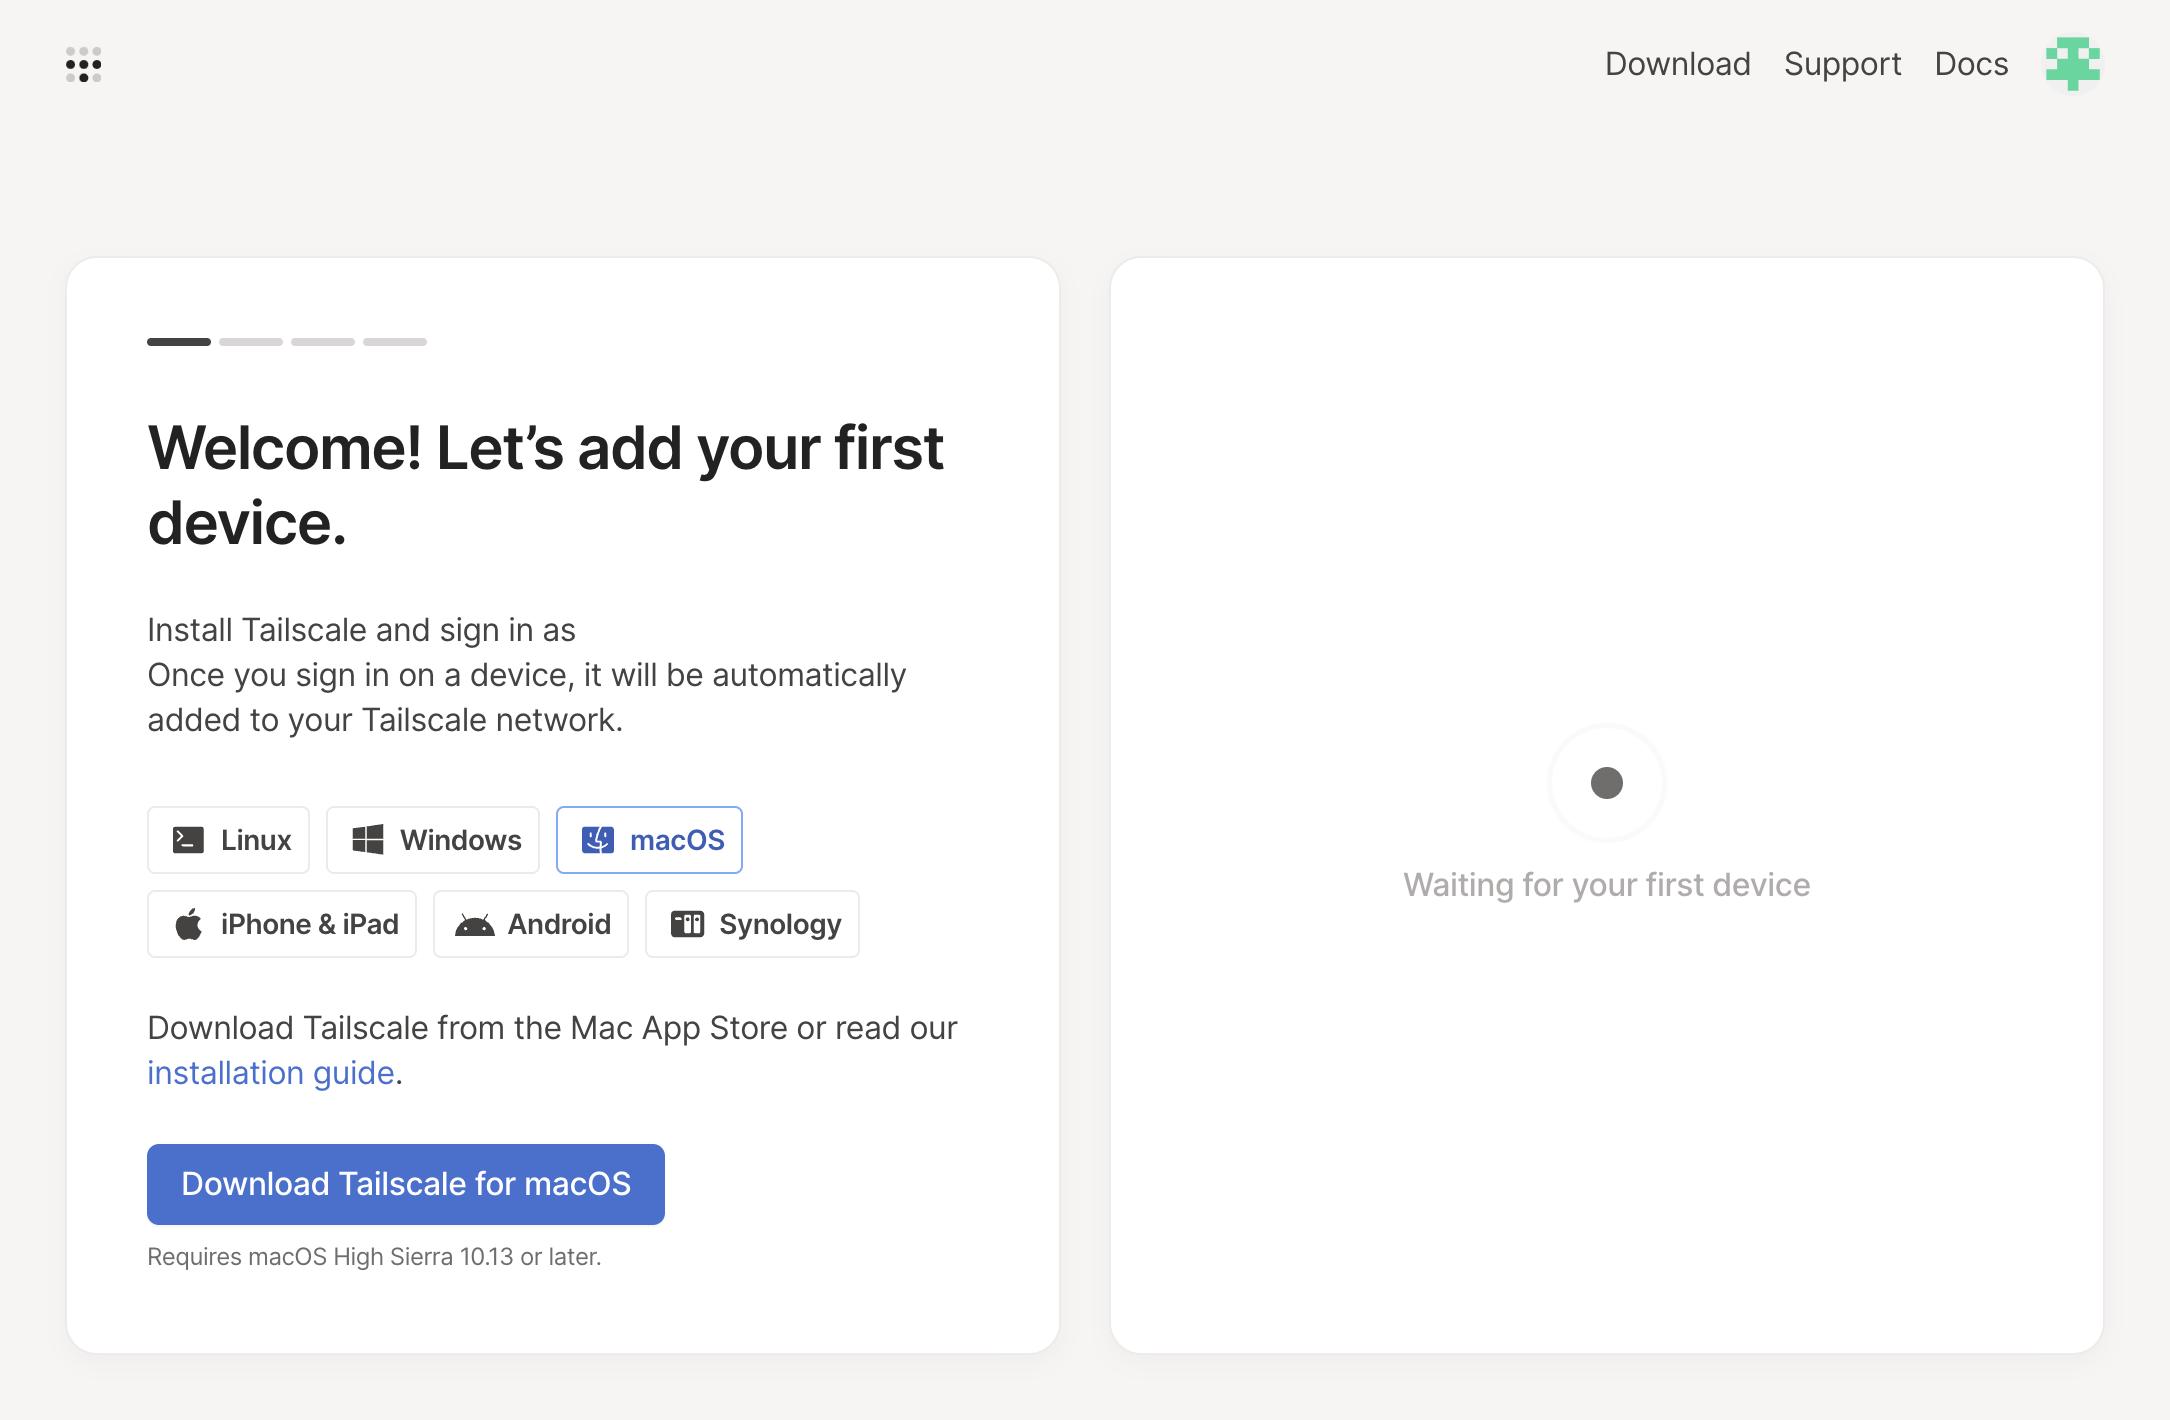
Task: Click the Synology NAS icon
Action: click(x=687, y=924)
